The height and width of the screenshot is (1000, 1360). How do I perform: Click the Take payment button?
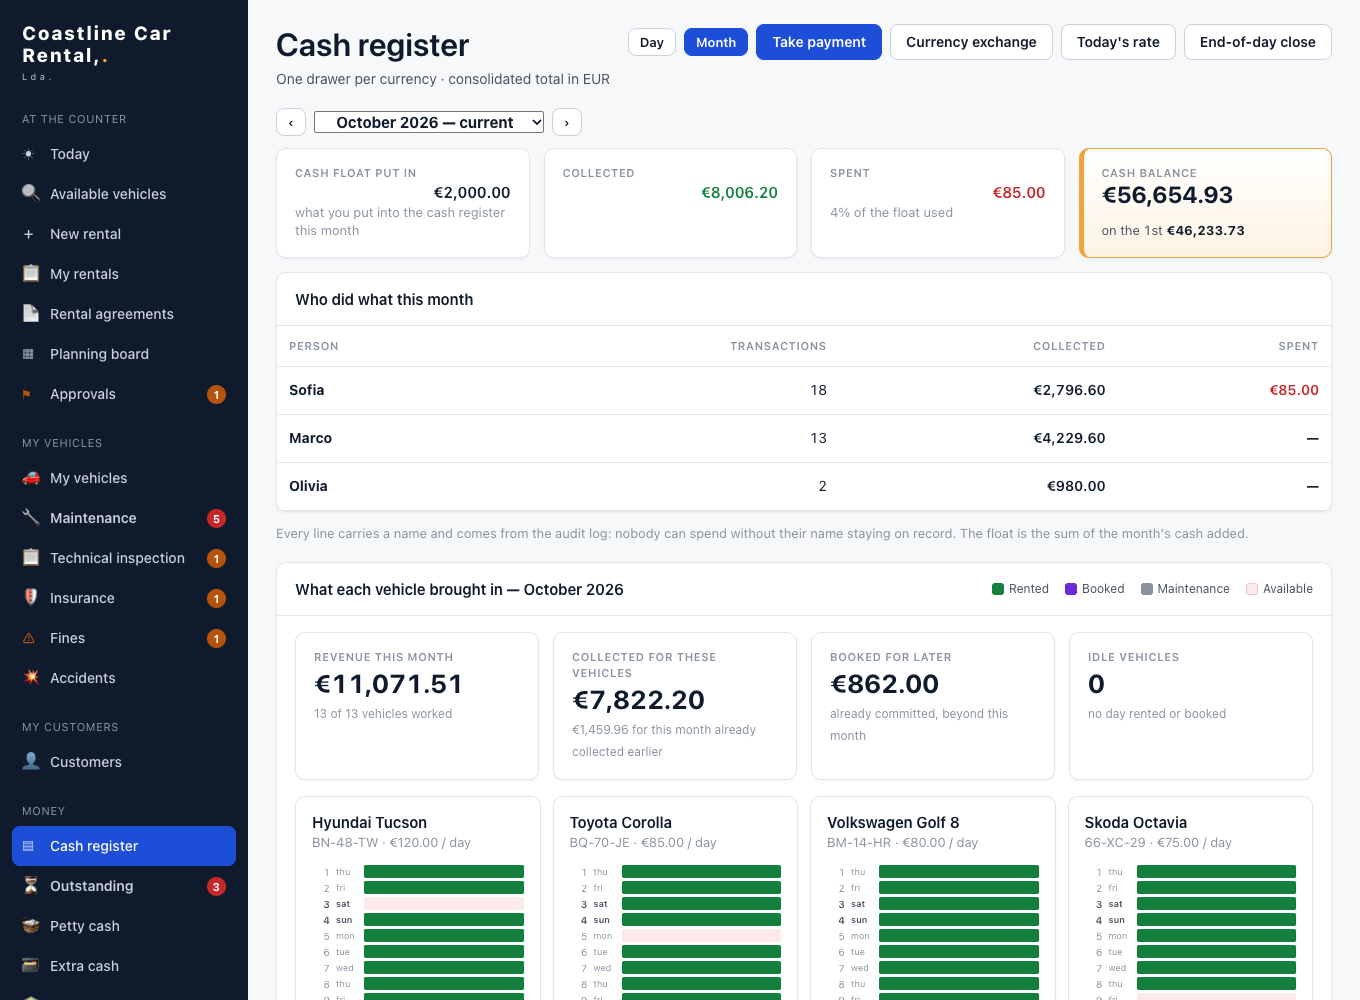819,42
